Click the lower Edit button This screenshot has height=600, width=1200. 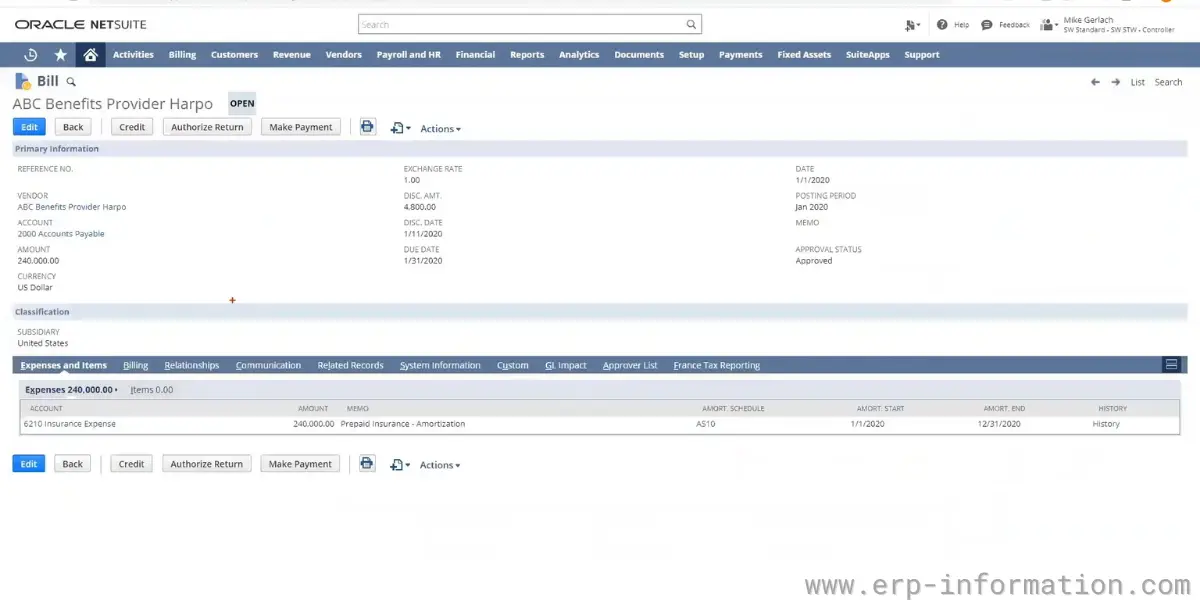click(29, 464)
